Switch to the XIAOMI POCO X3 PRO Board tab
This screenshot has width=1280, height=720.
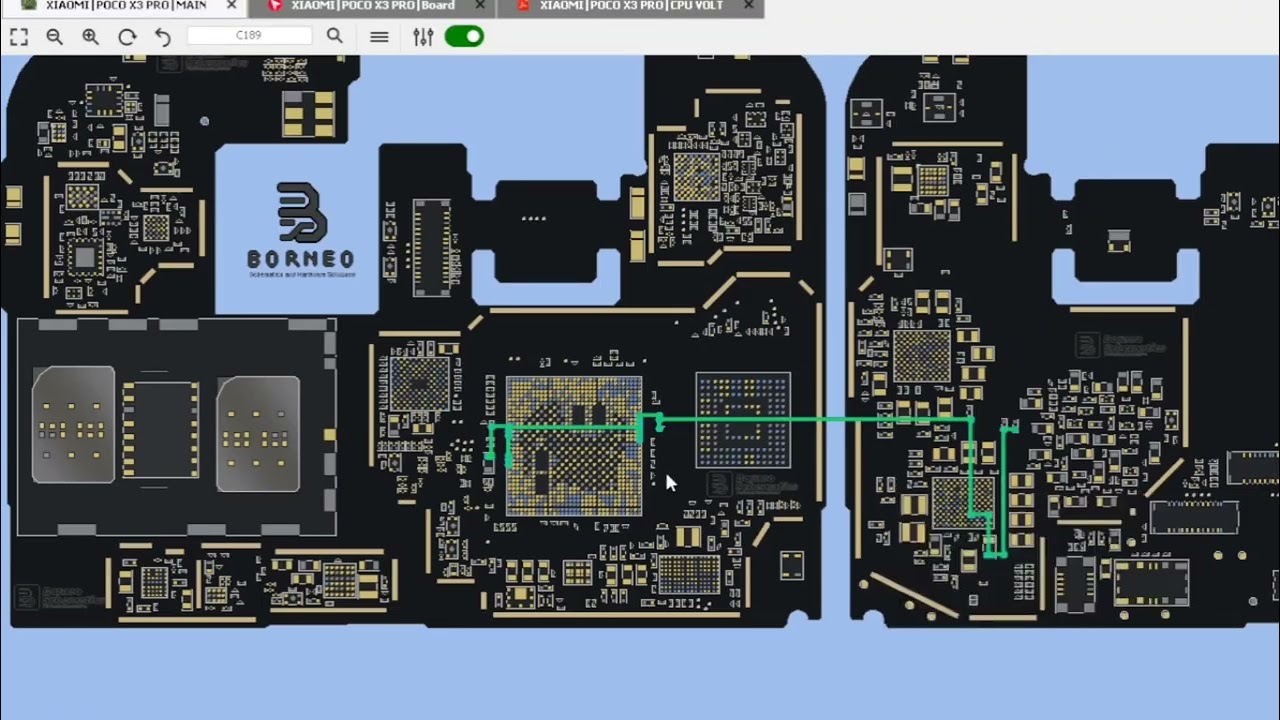point(371,6)
